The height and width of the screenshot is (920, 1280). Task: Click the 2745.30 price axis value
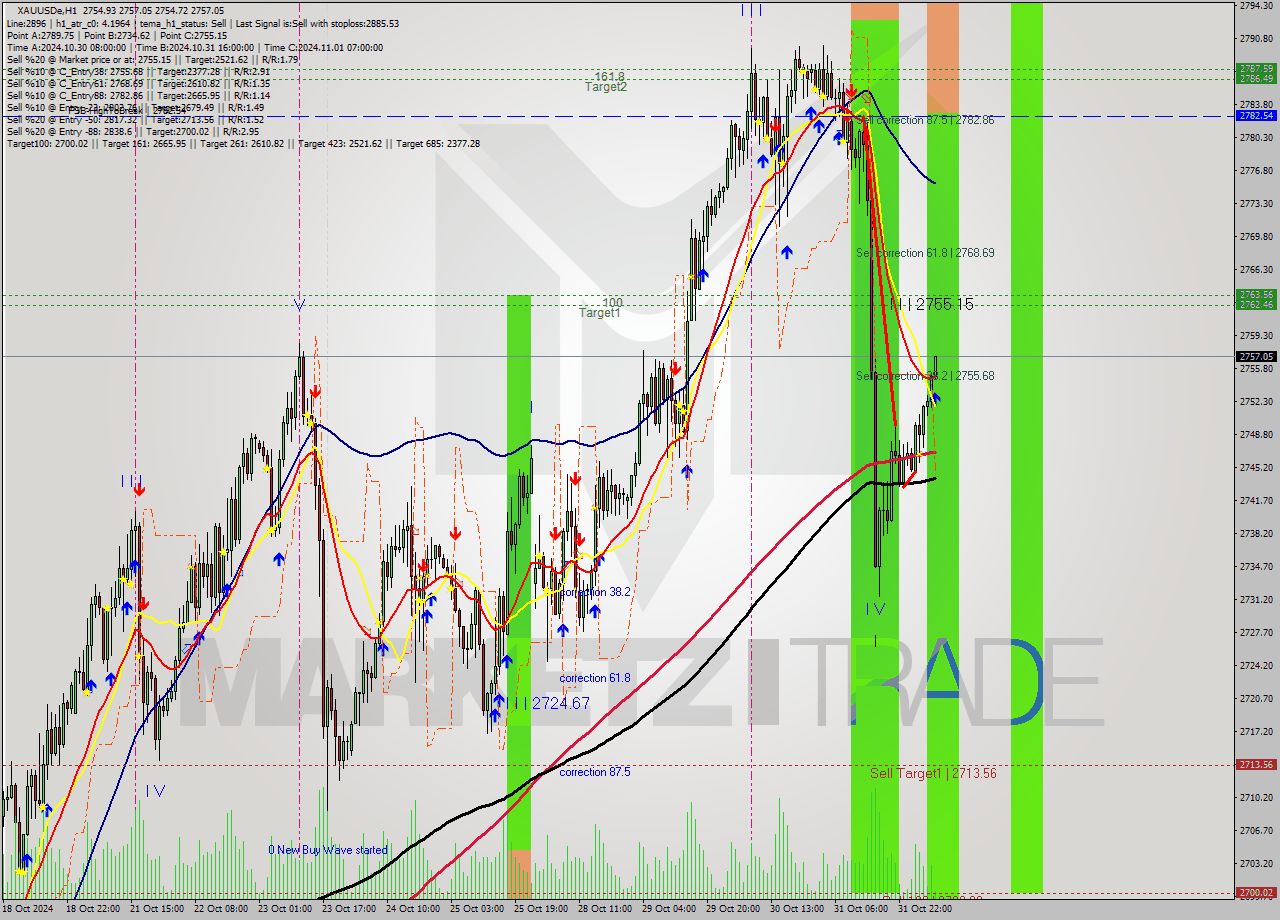point(1256,468)
